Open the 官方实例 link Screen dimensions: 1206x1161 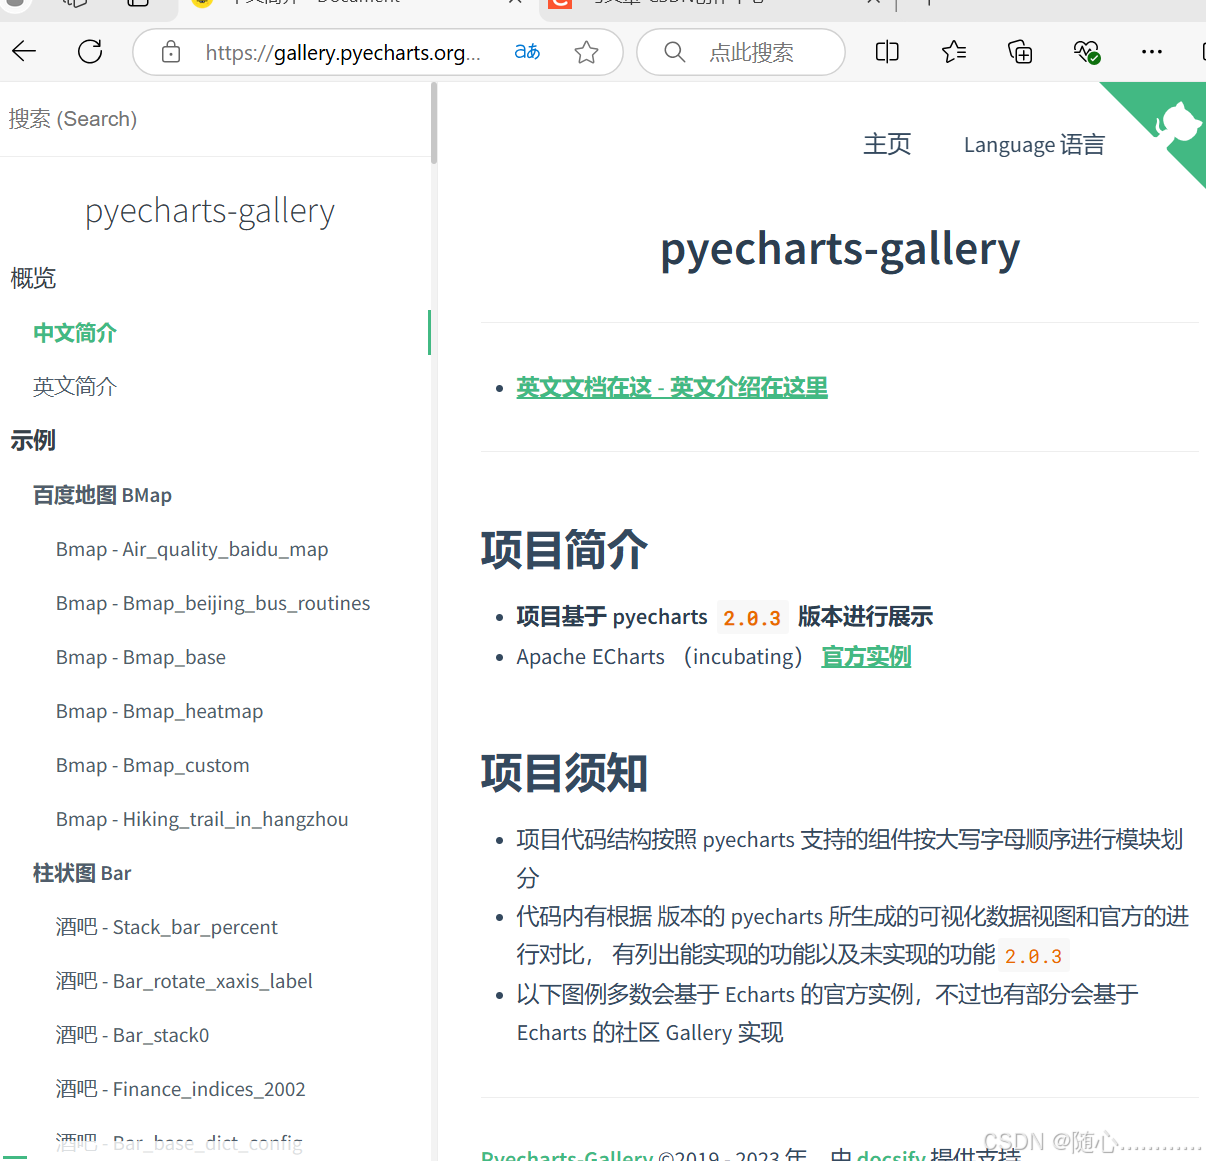click(x=866, y=657)
